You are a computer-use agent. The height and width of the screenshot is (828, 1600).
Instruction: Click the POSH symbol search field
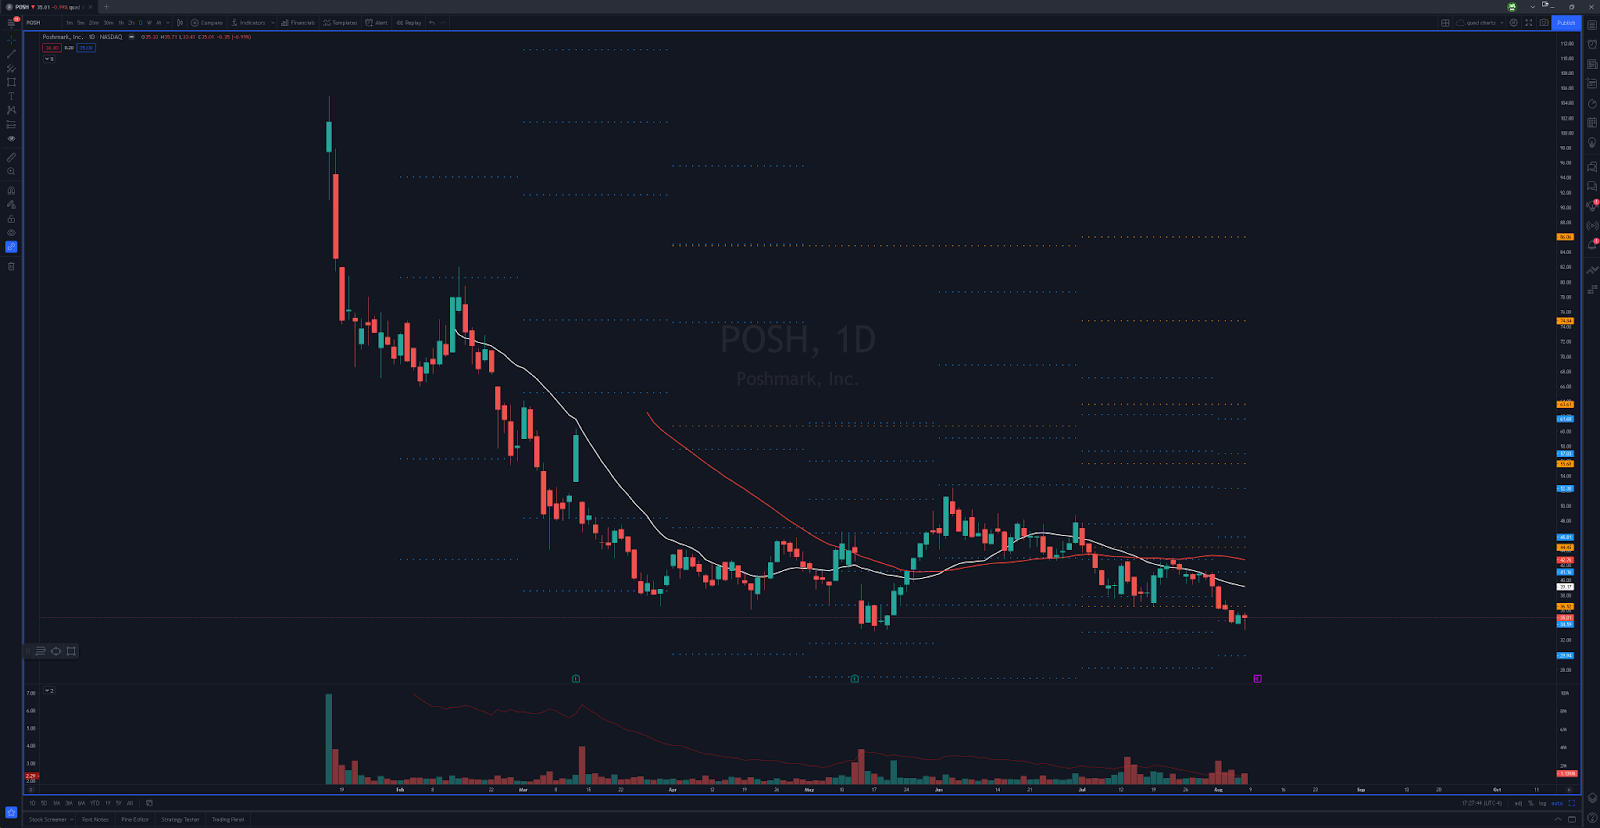coord(40,22)
